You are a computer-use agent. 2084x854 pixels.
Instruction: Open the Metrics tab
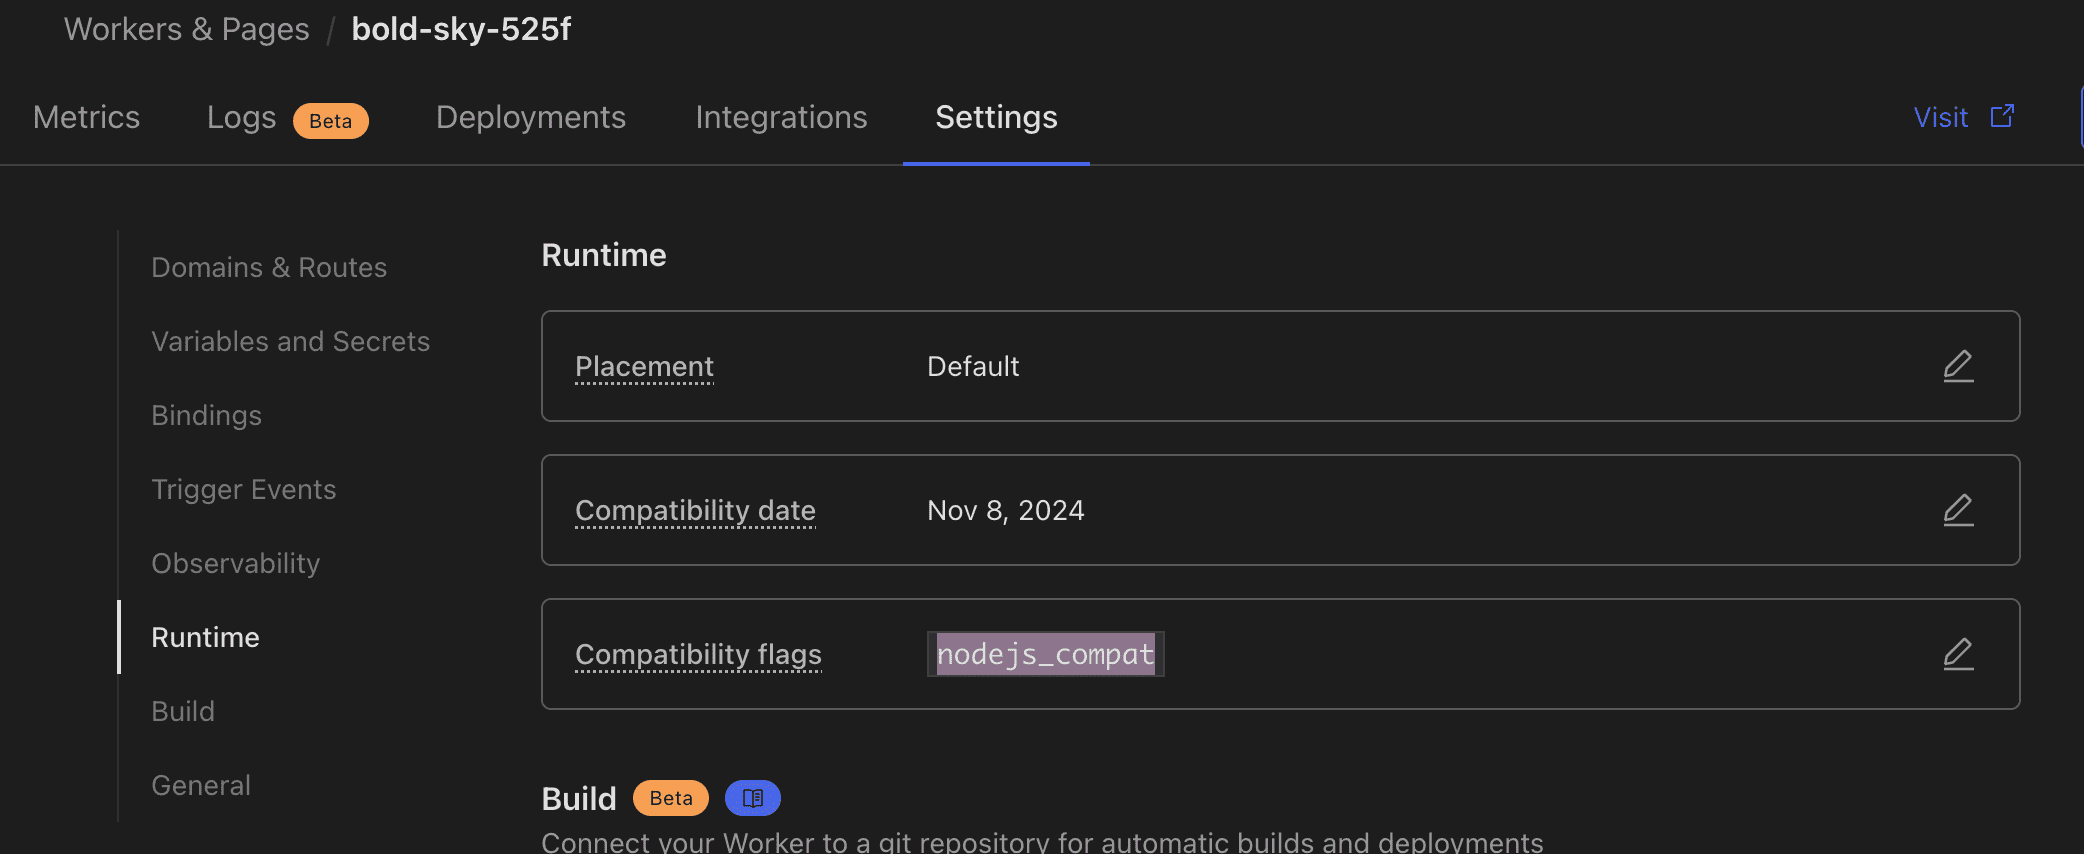pos(86,117)
